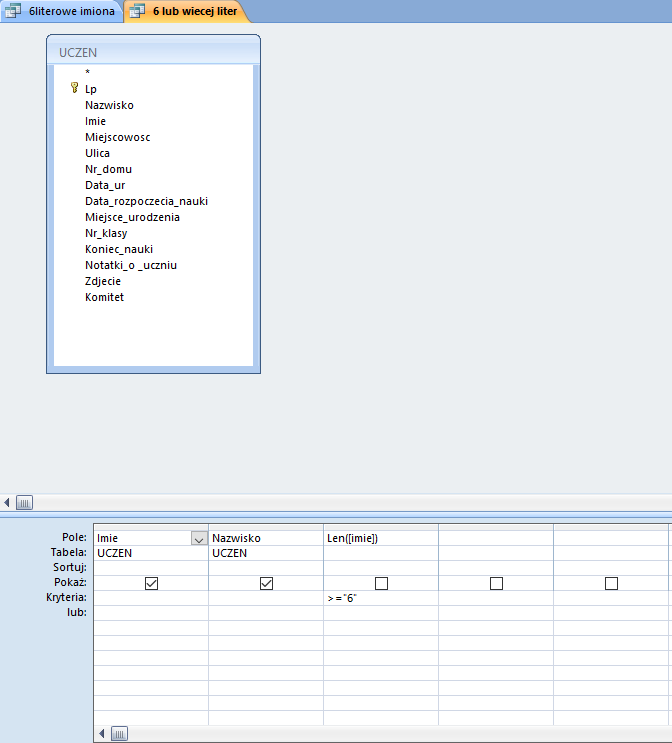672x743 pixels.
Task: Click the Miejsce_urodzenia field
Action: click(x=132, y=217)
